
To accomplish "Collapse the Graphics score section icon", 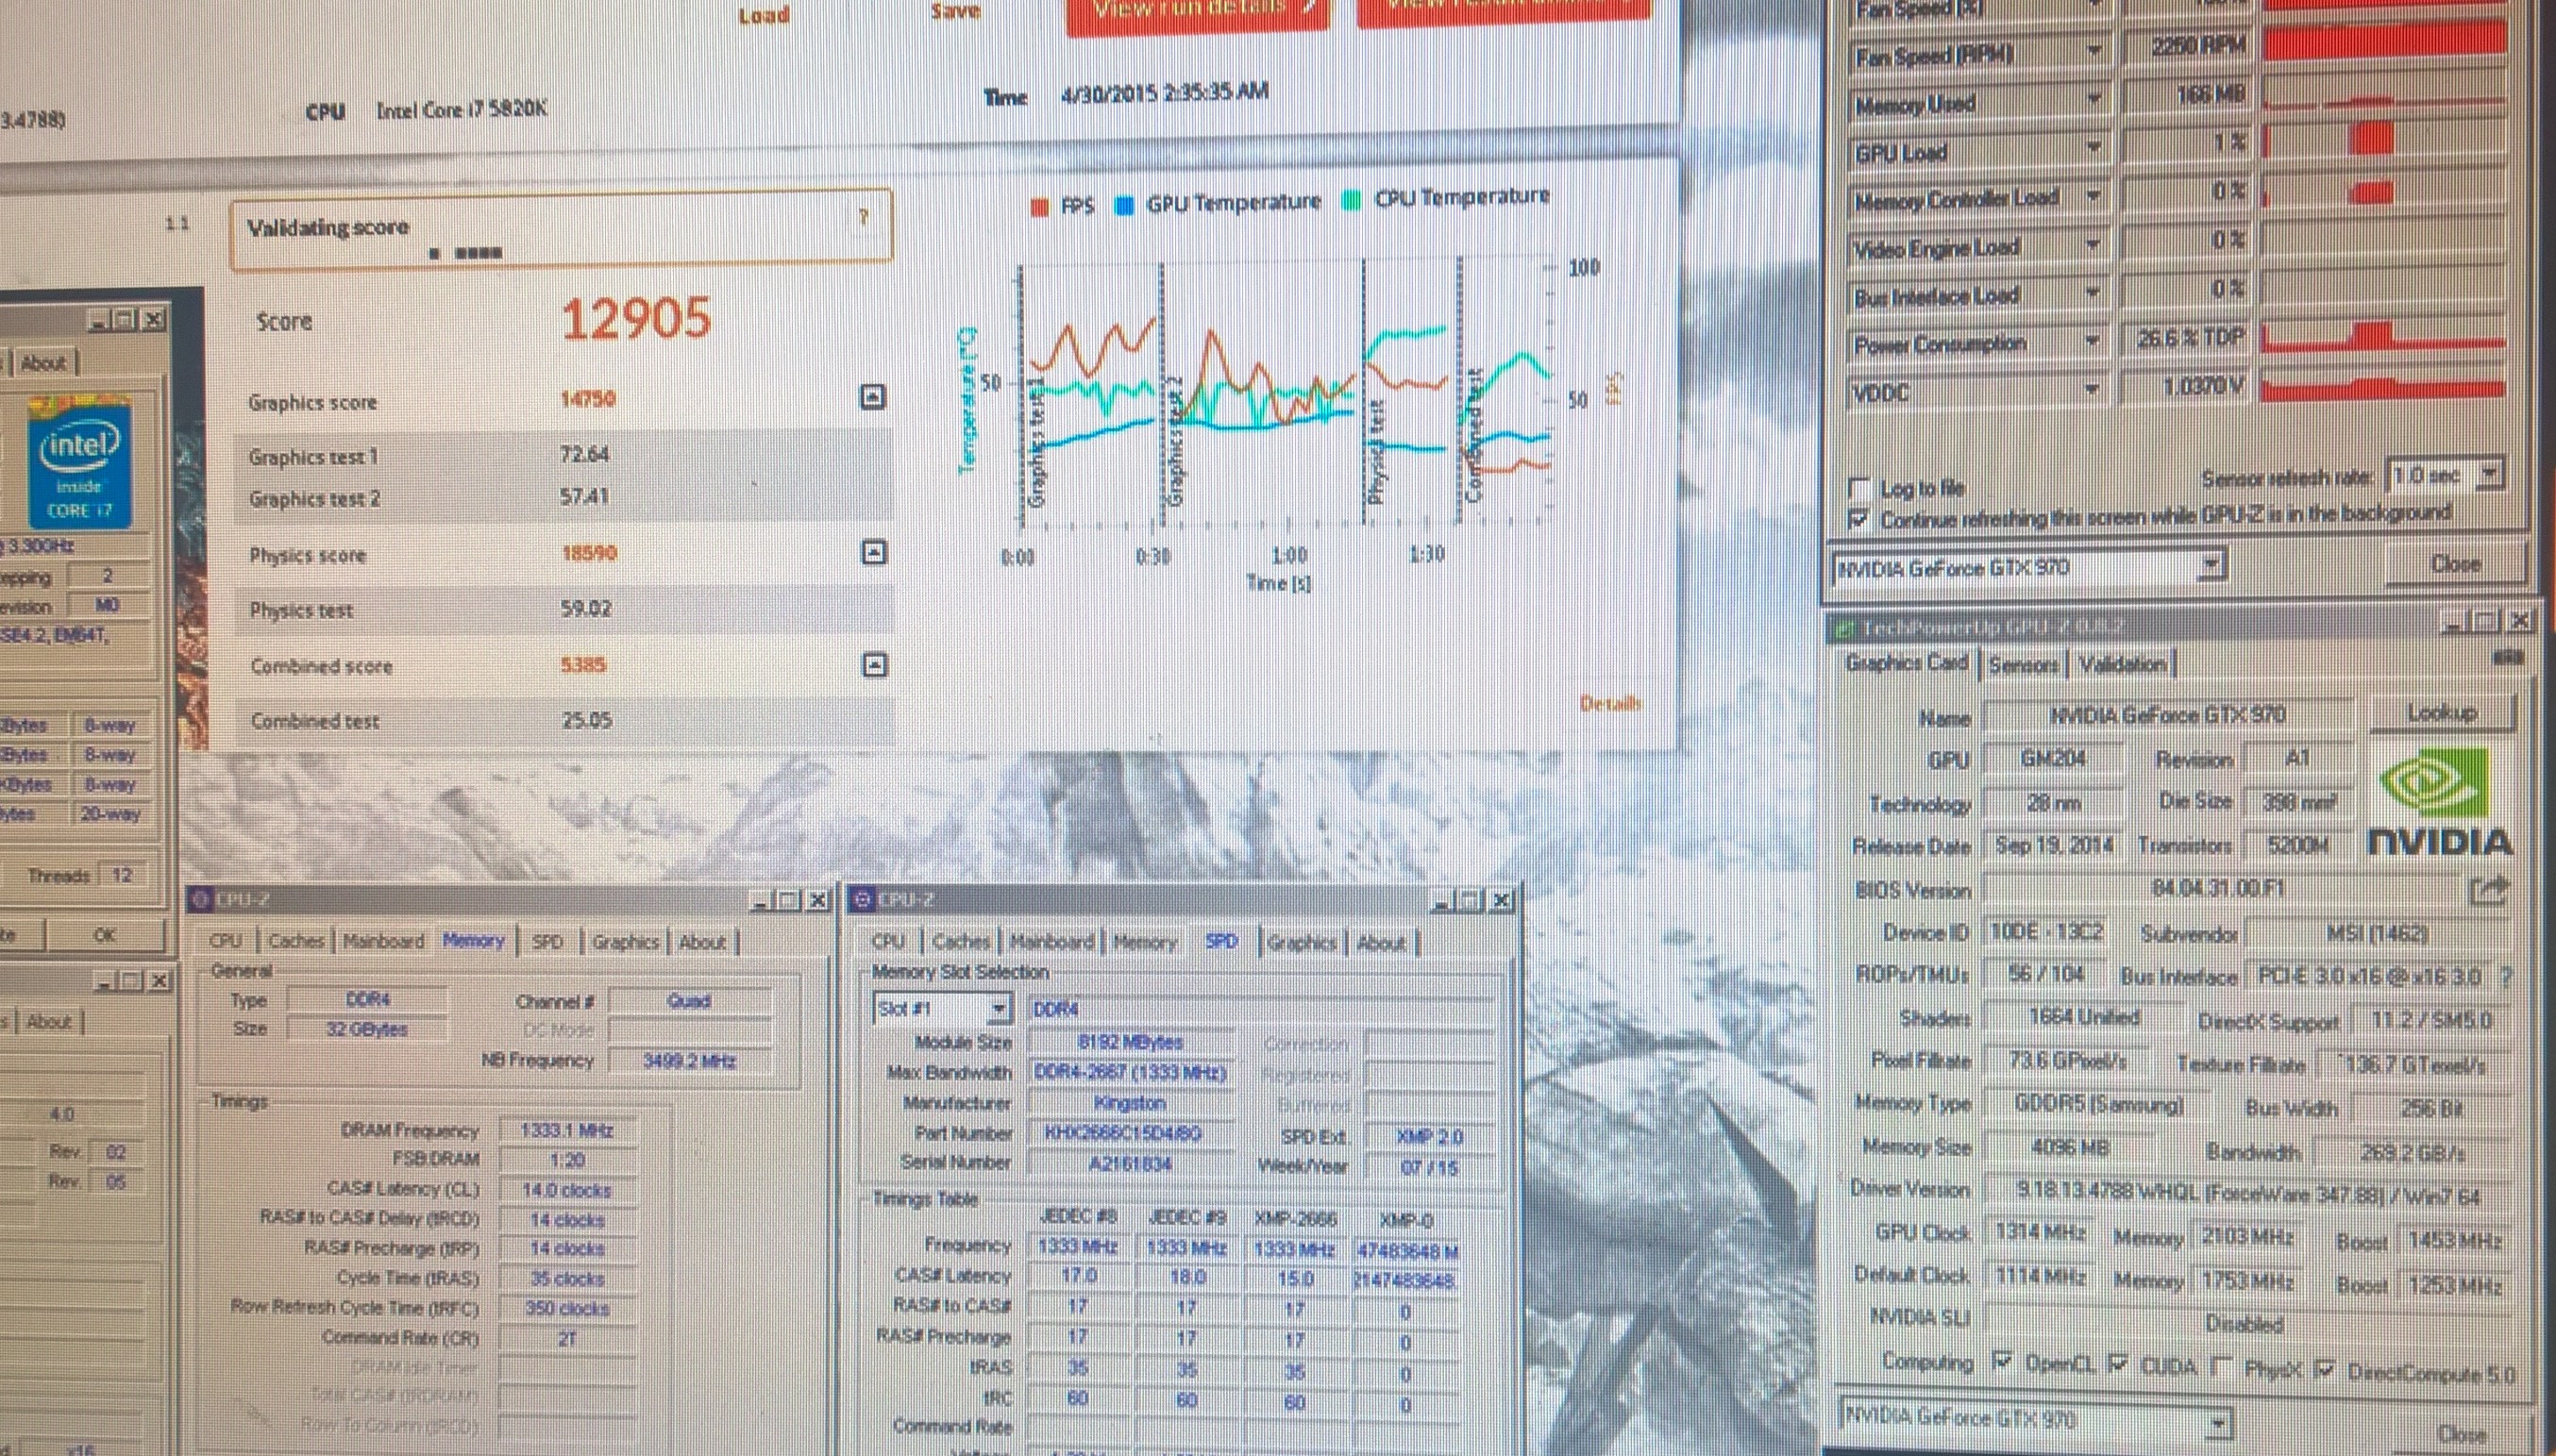I will click(x=872, y=397).
